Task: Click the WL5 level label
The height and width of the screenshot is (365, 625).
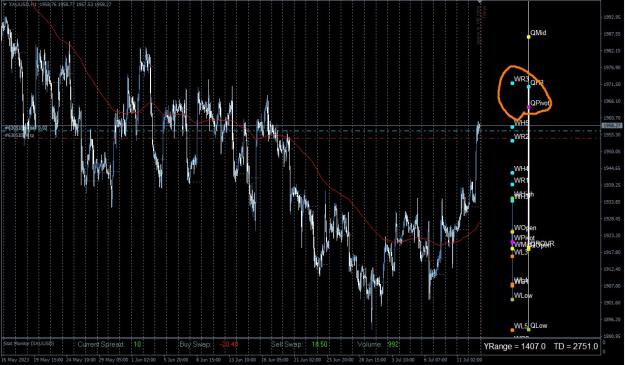Action: [521, 326]
